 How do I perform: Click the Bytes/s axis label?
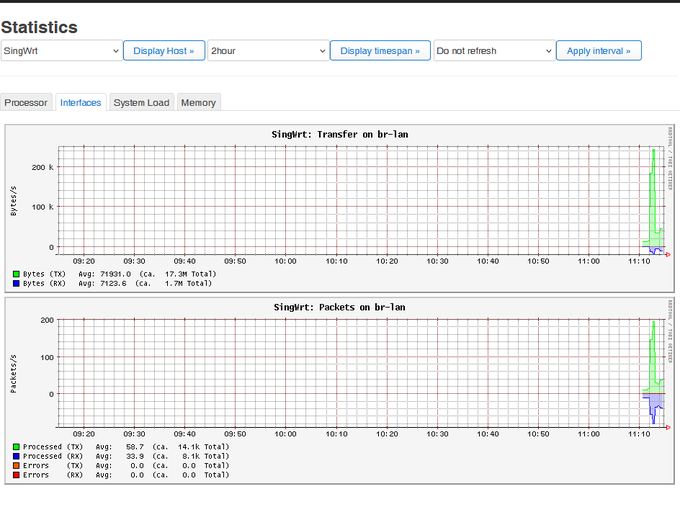coord(13,201)
